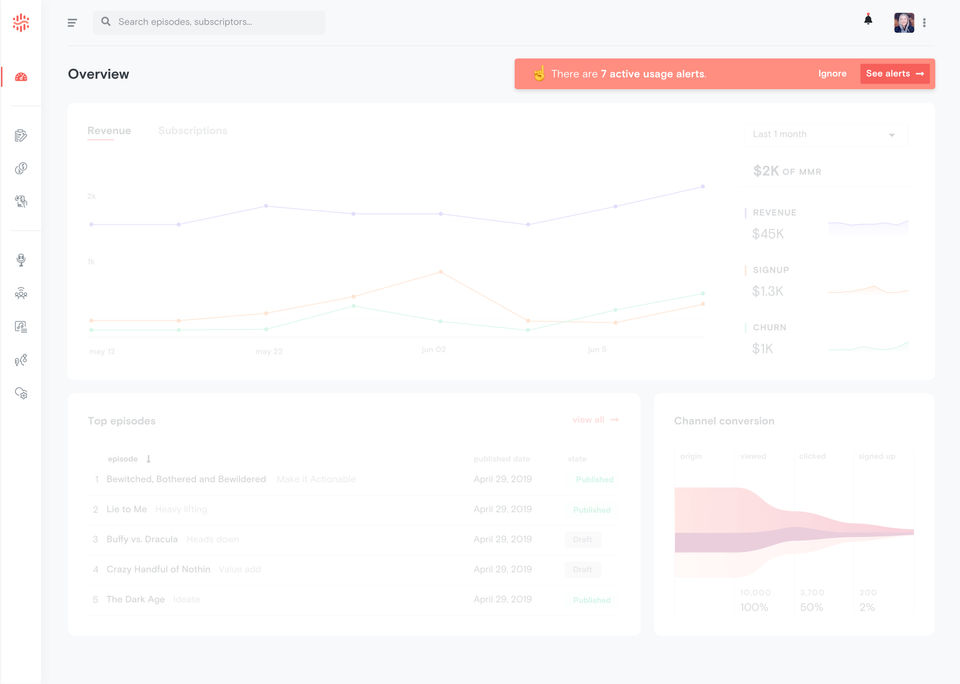Focus the Search episodes, subscriptors field
Image resolution: width=960 pixels, height=684 pixels.
tap(209, 22)
